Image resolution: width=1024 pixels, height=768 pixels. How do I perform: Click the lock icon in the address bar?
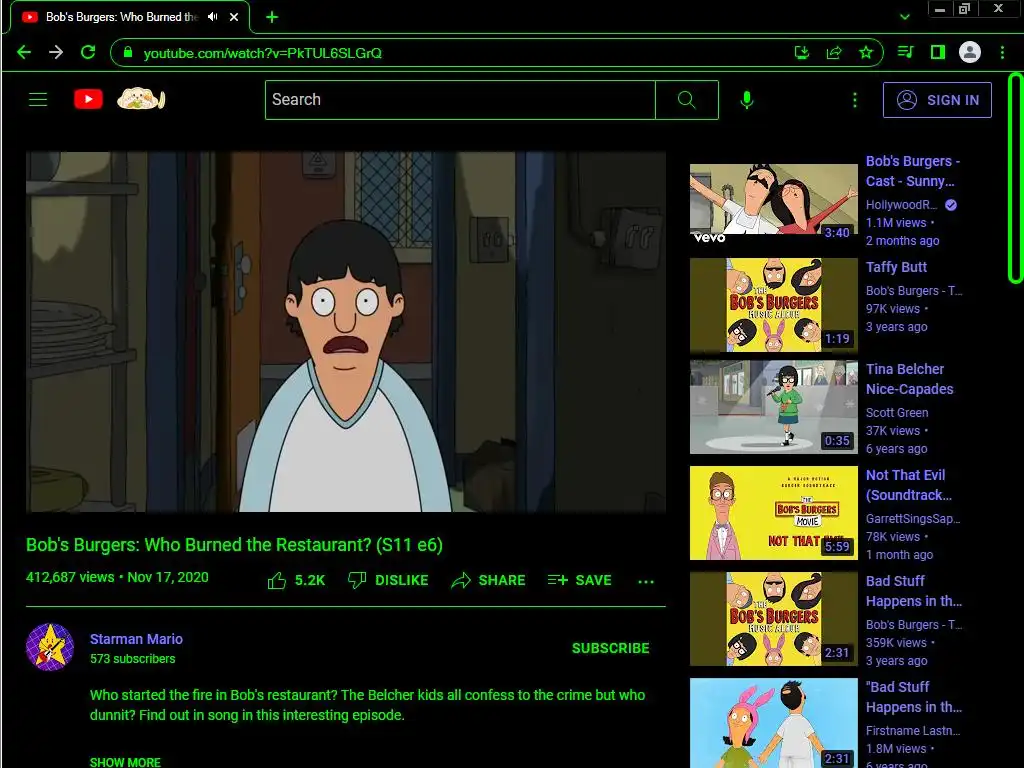click(128, 52)
